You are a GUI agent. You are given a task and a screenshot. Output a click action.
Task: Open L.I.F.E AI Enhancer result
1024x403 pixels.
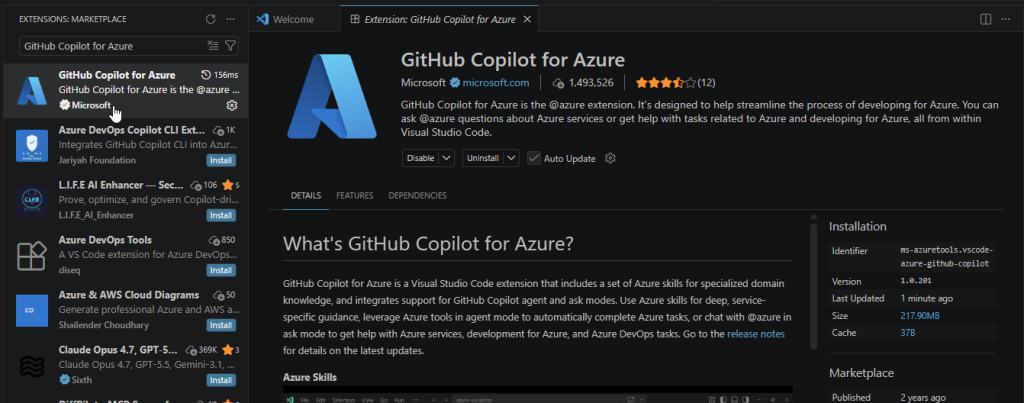tap(125, 200)
